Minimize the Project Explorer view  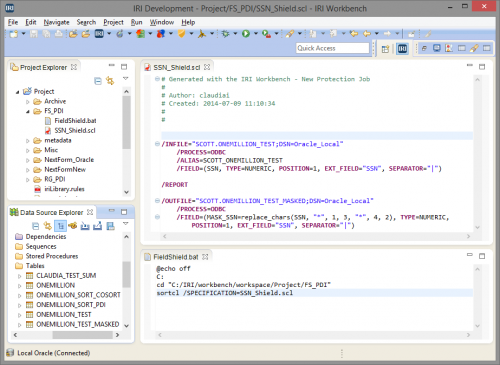(112, 66)
